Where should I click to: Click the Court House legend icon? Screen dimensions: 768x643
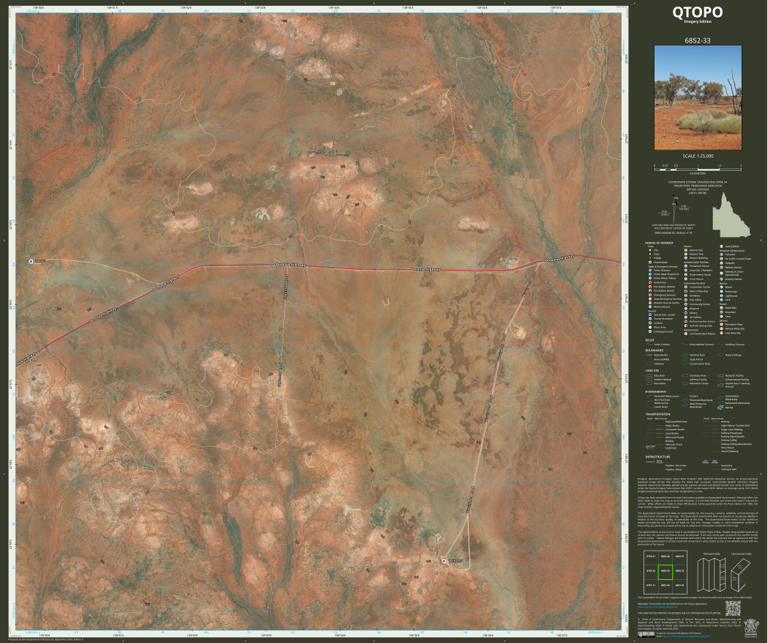(x=686, y=279)
